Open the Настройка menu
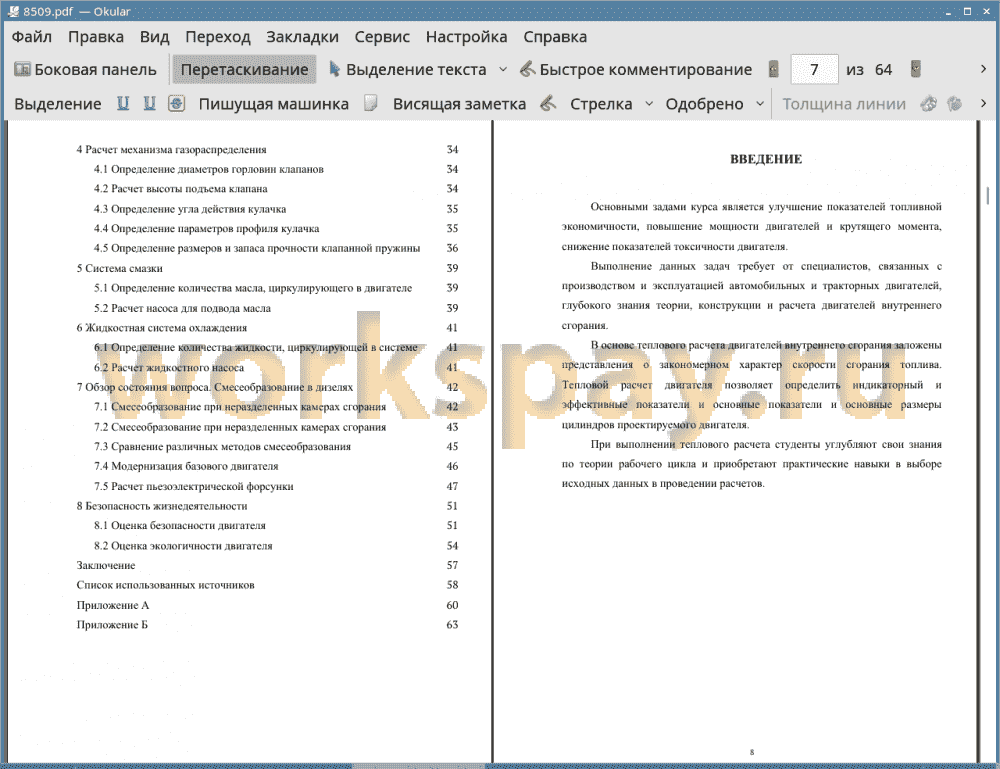This screenshot has height=769, width=1000. tap(466, 37)
